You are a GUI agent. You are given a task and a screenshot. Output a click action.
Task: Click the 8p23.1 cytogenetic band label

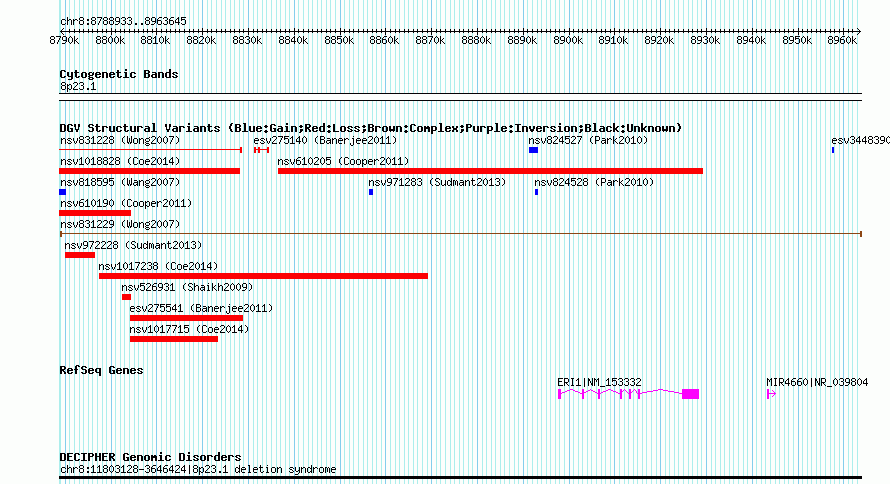click(x=78, y=86)
